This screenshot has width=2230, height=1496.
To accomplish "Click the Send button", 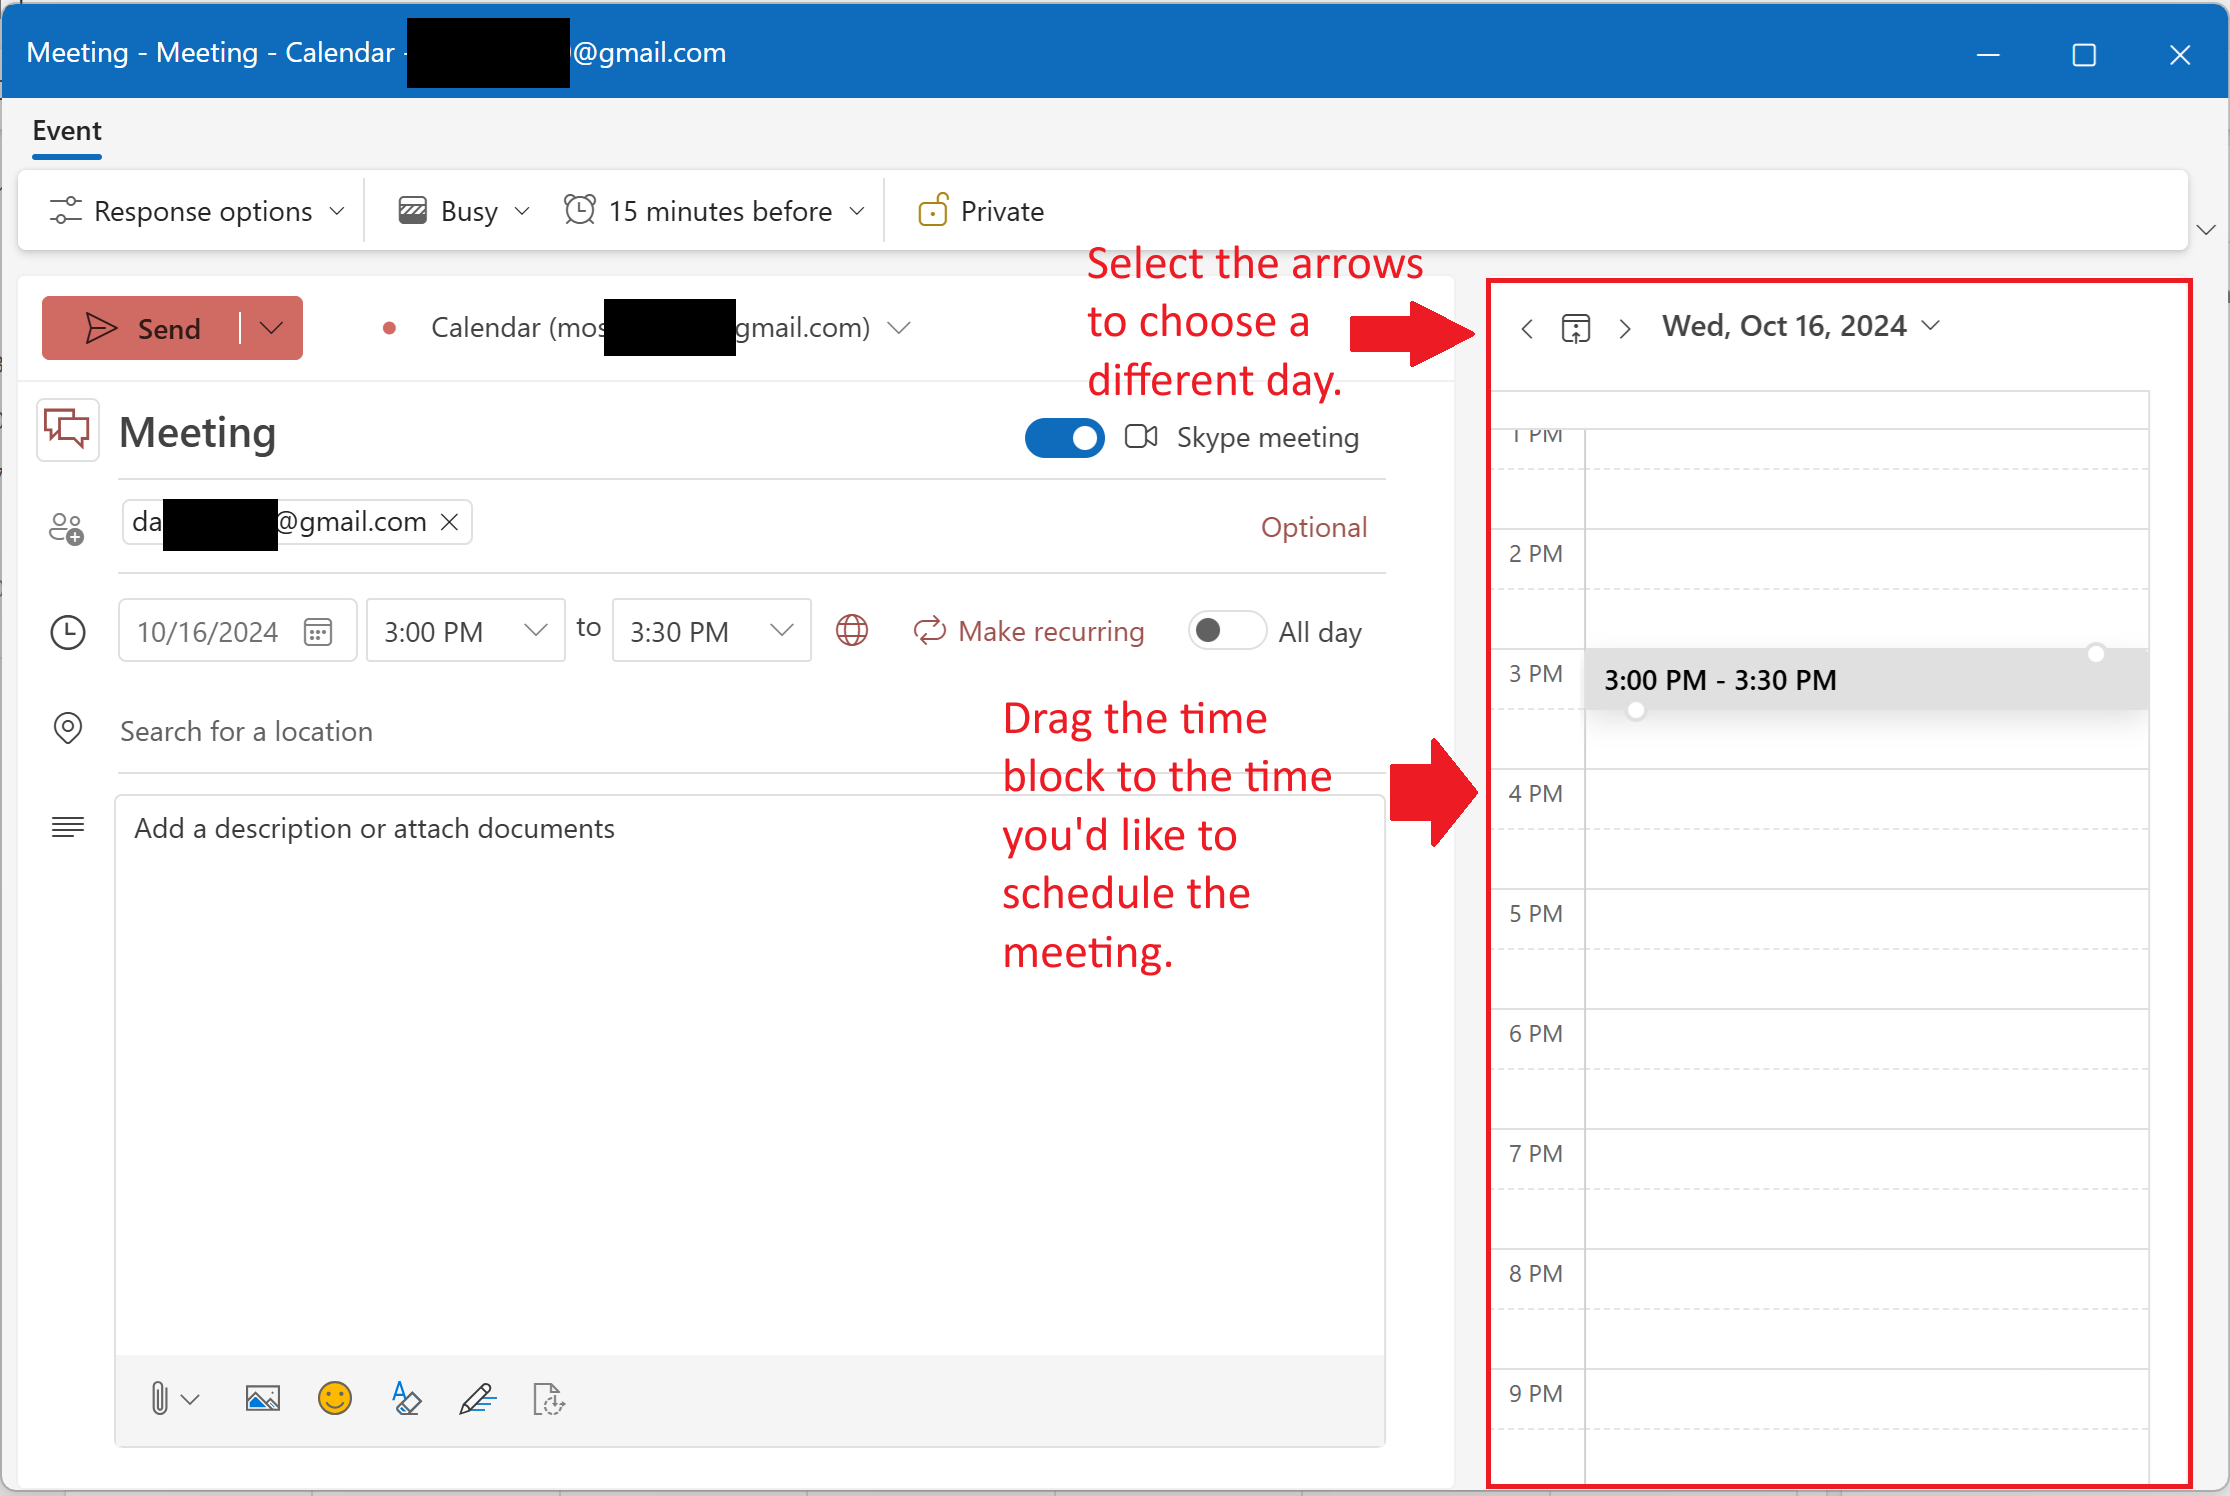I will (142, 328).
